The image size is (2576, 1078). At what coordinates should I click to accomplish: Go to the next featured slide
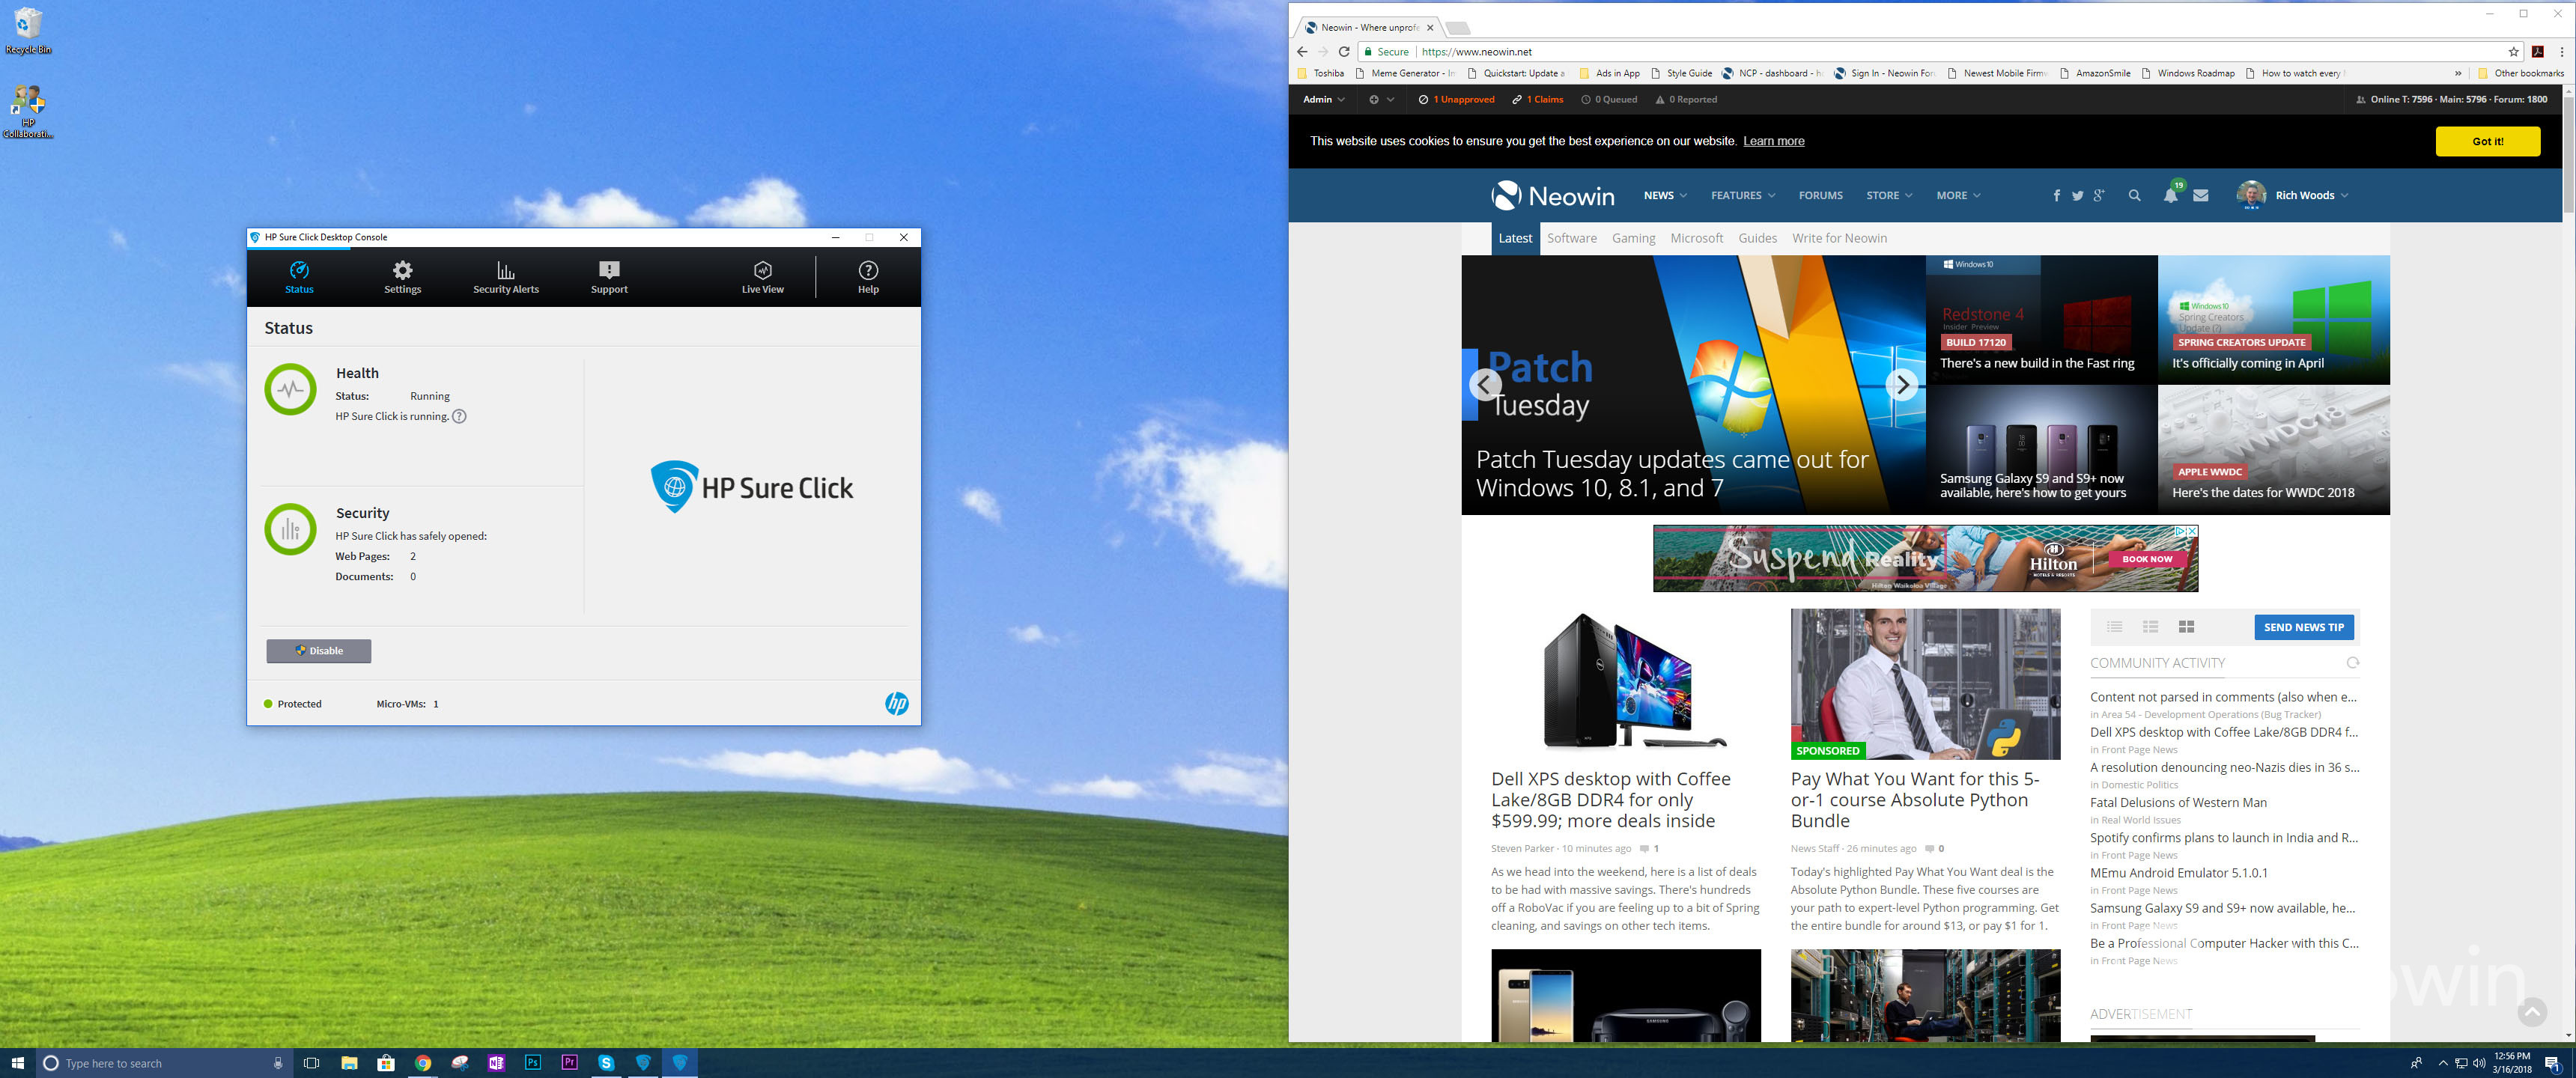point(1901,385)
